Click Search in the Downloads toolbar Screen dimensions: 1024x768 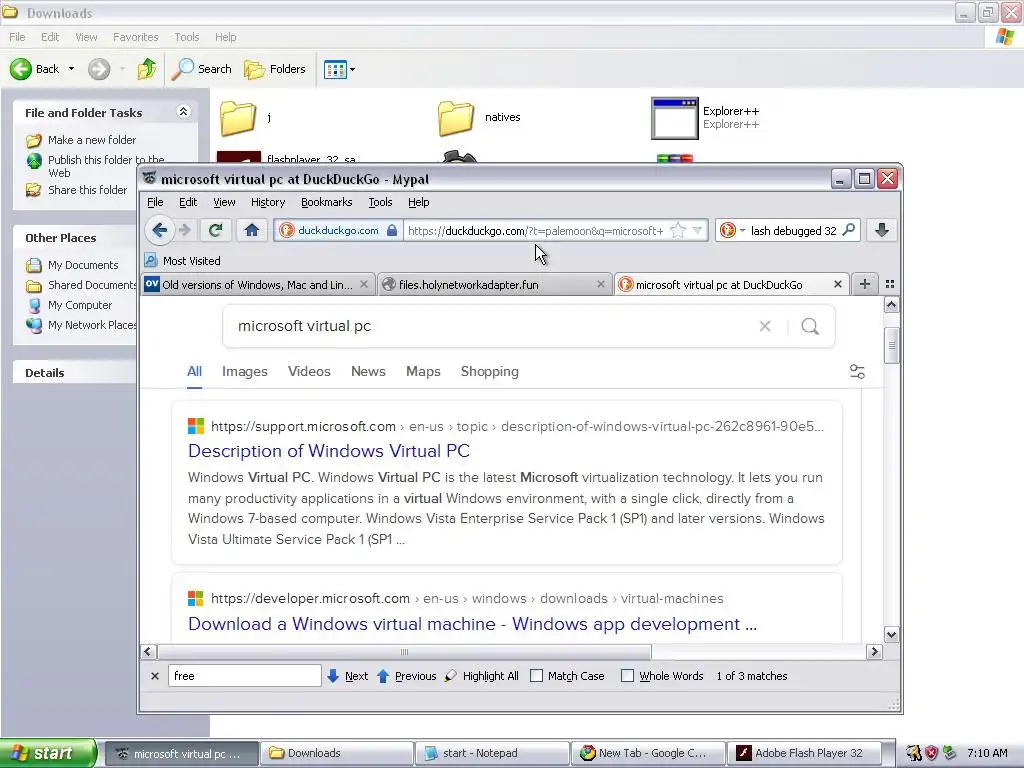point(201,69)
